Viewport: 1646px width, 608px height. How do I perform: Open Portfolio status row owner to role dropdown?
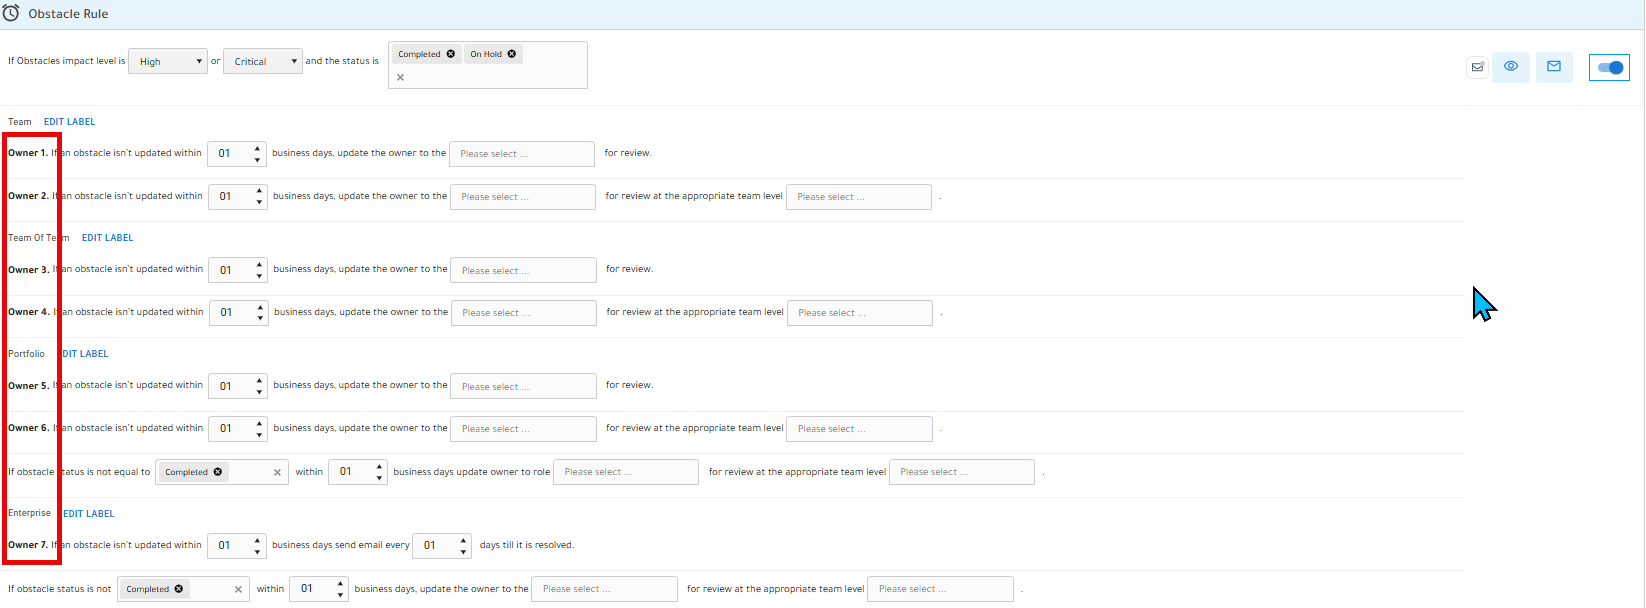coord(626,472)
